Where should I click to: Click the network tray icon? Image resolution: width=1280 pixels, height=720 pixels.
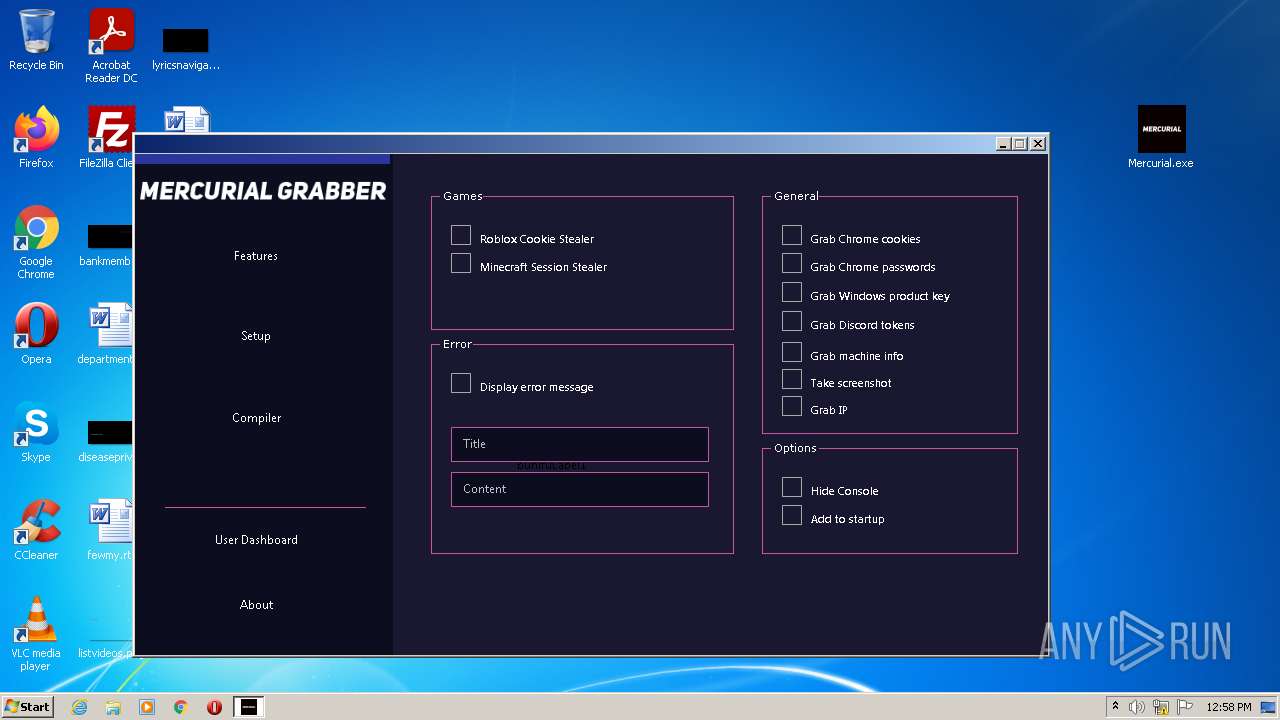(1161, 707)
